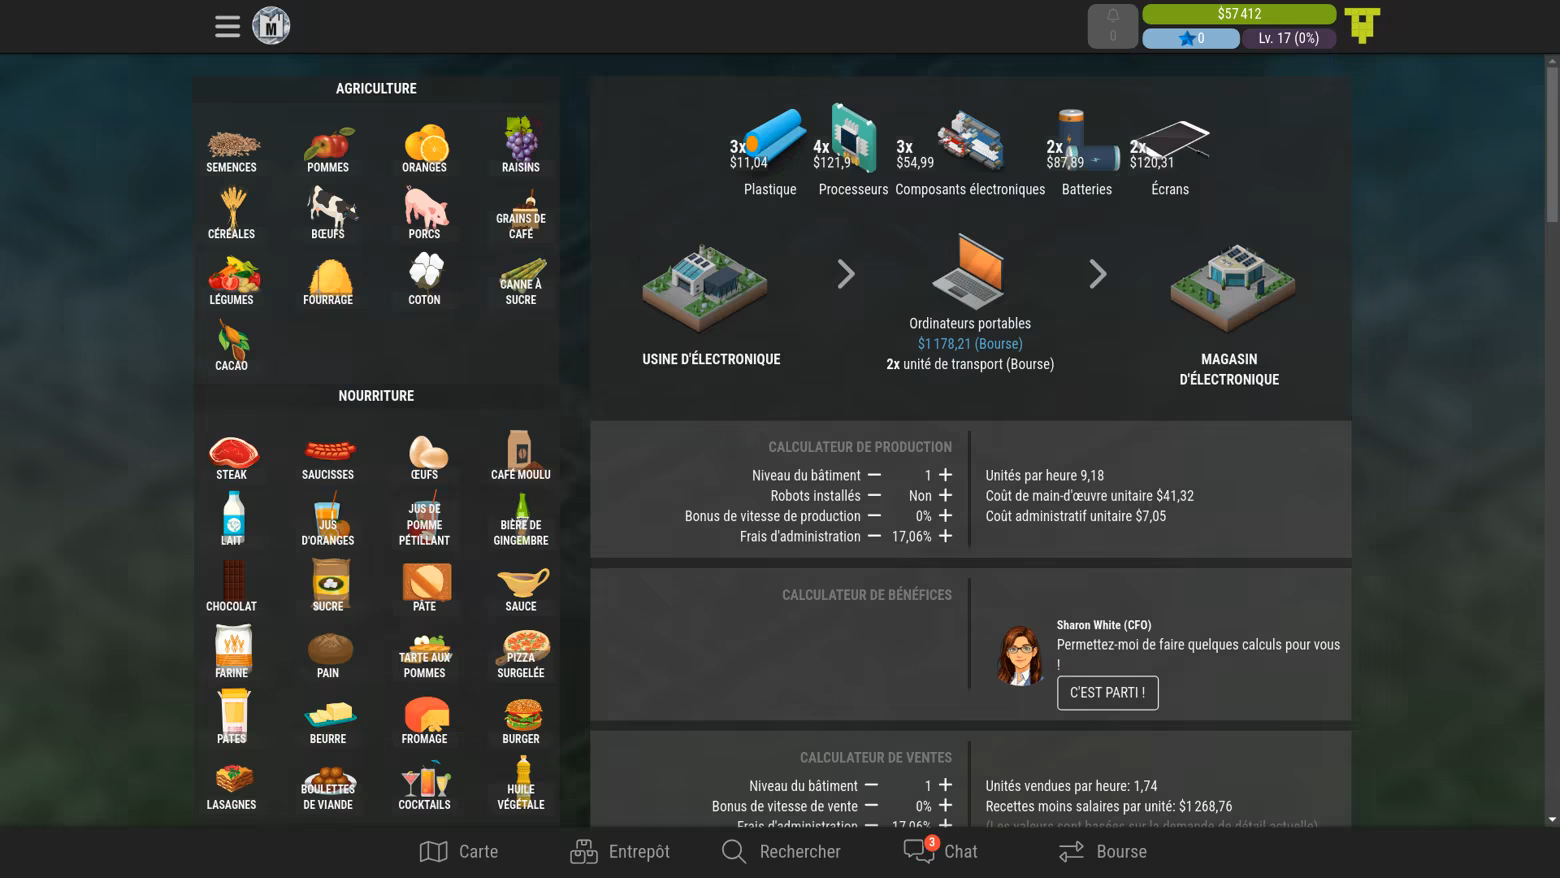Select the Pommes agriculture item
The height and width of the screenshot is (878, 1560).
[x=328, y=150]
